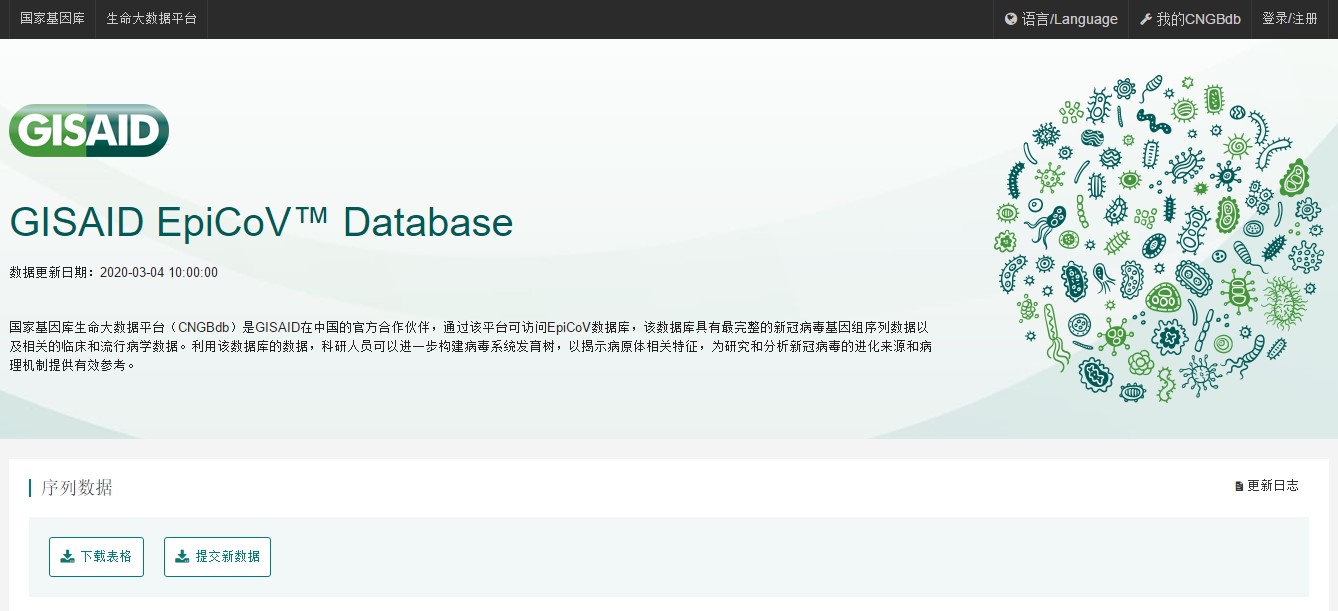The image size is (1338, 611).
Task: Click the globe icon next to 语言/Language
Action: [1011, 18]
